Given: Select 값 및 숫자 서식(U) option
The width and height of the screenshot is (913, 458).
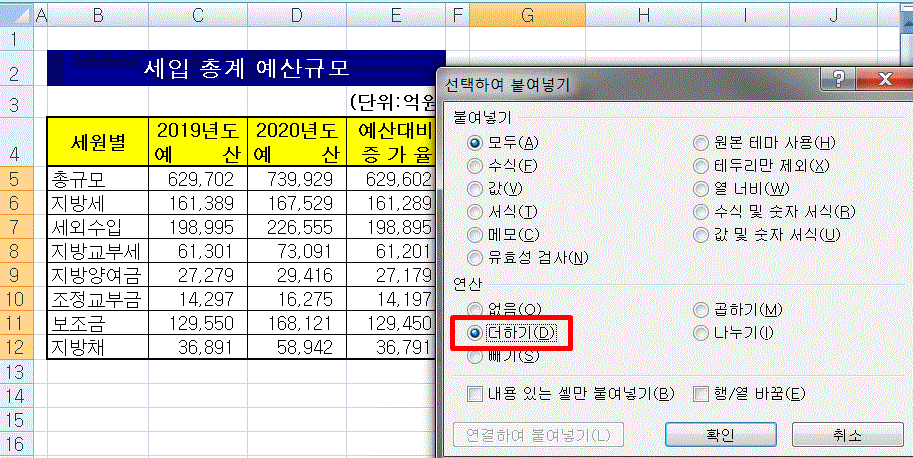Looking at the screenshot, I should tap(767, 235).
